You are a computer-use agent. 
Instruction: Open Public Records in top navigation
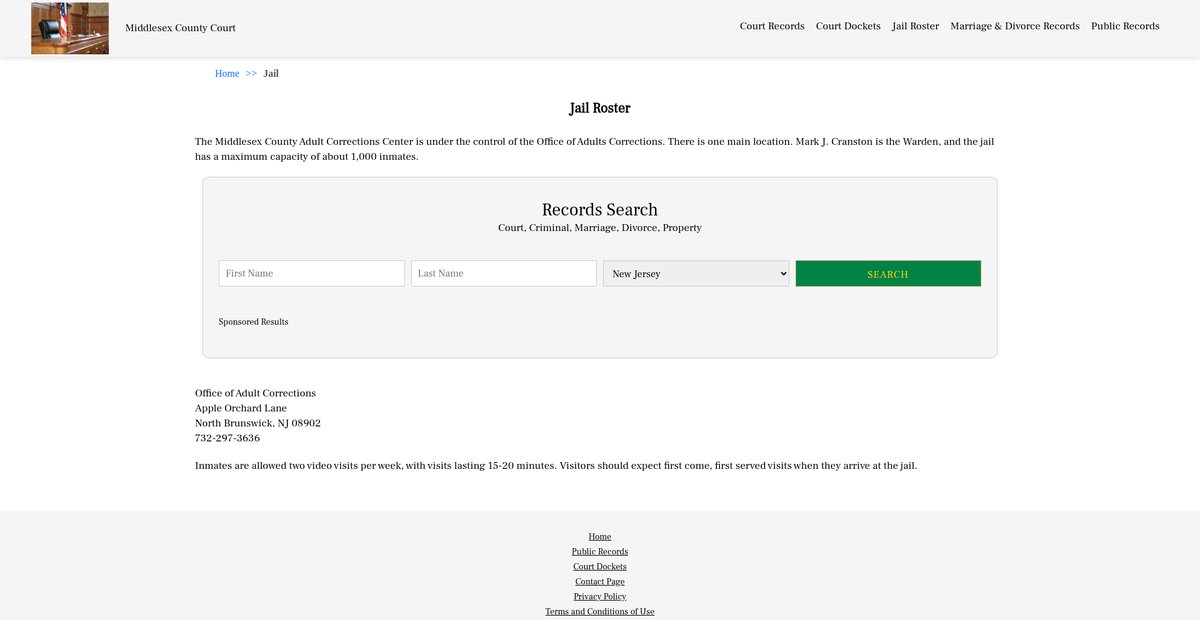pyautogui.click(x=1125, y=26)
